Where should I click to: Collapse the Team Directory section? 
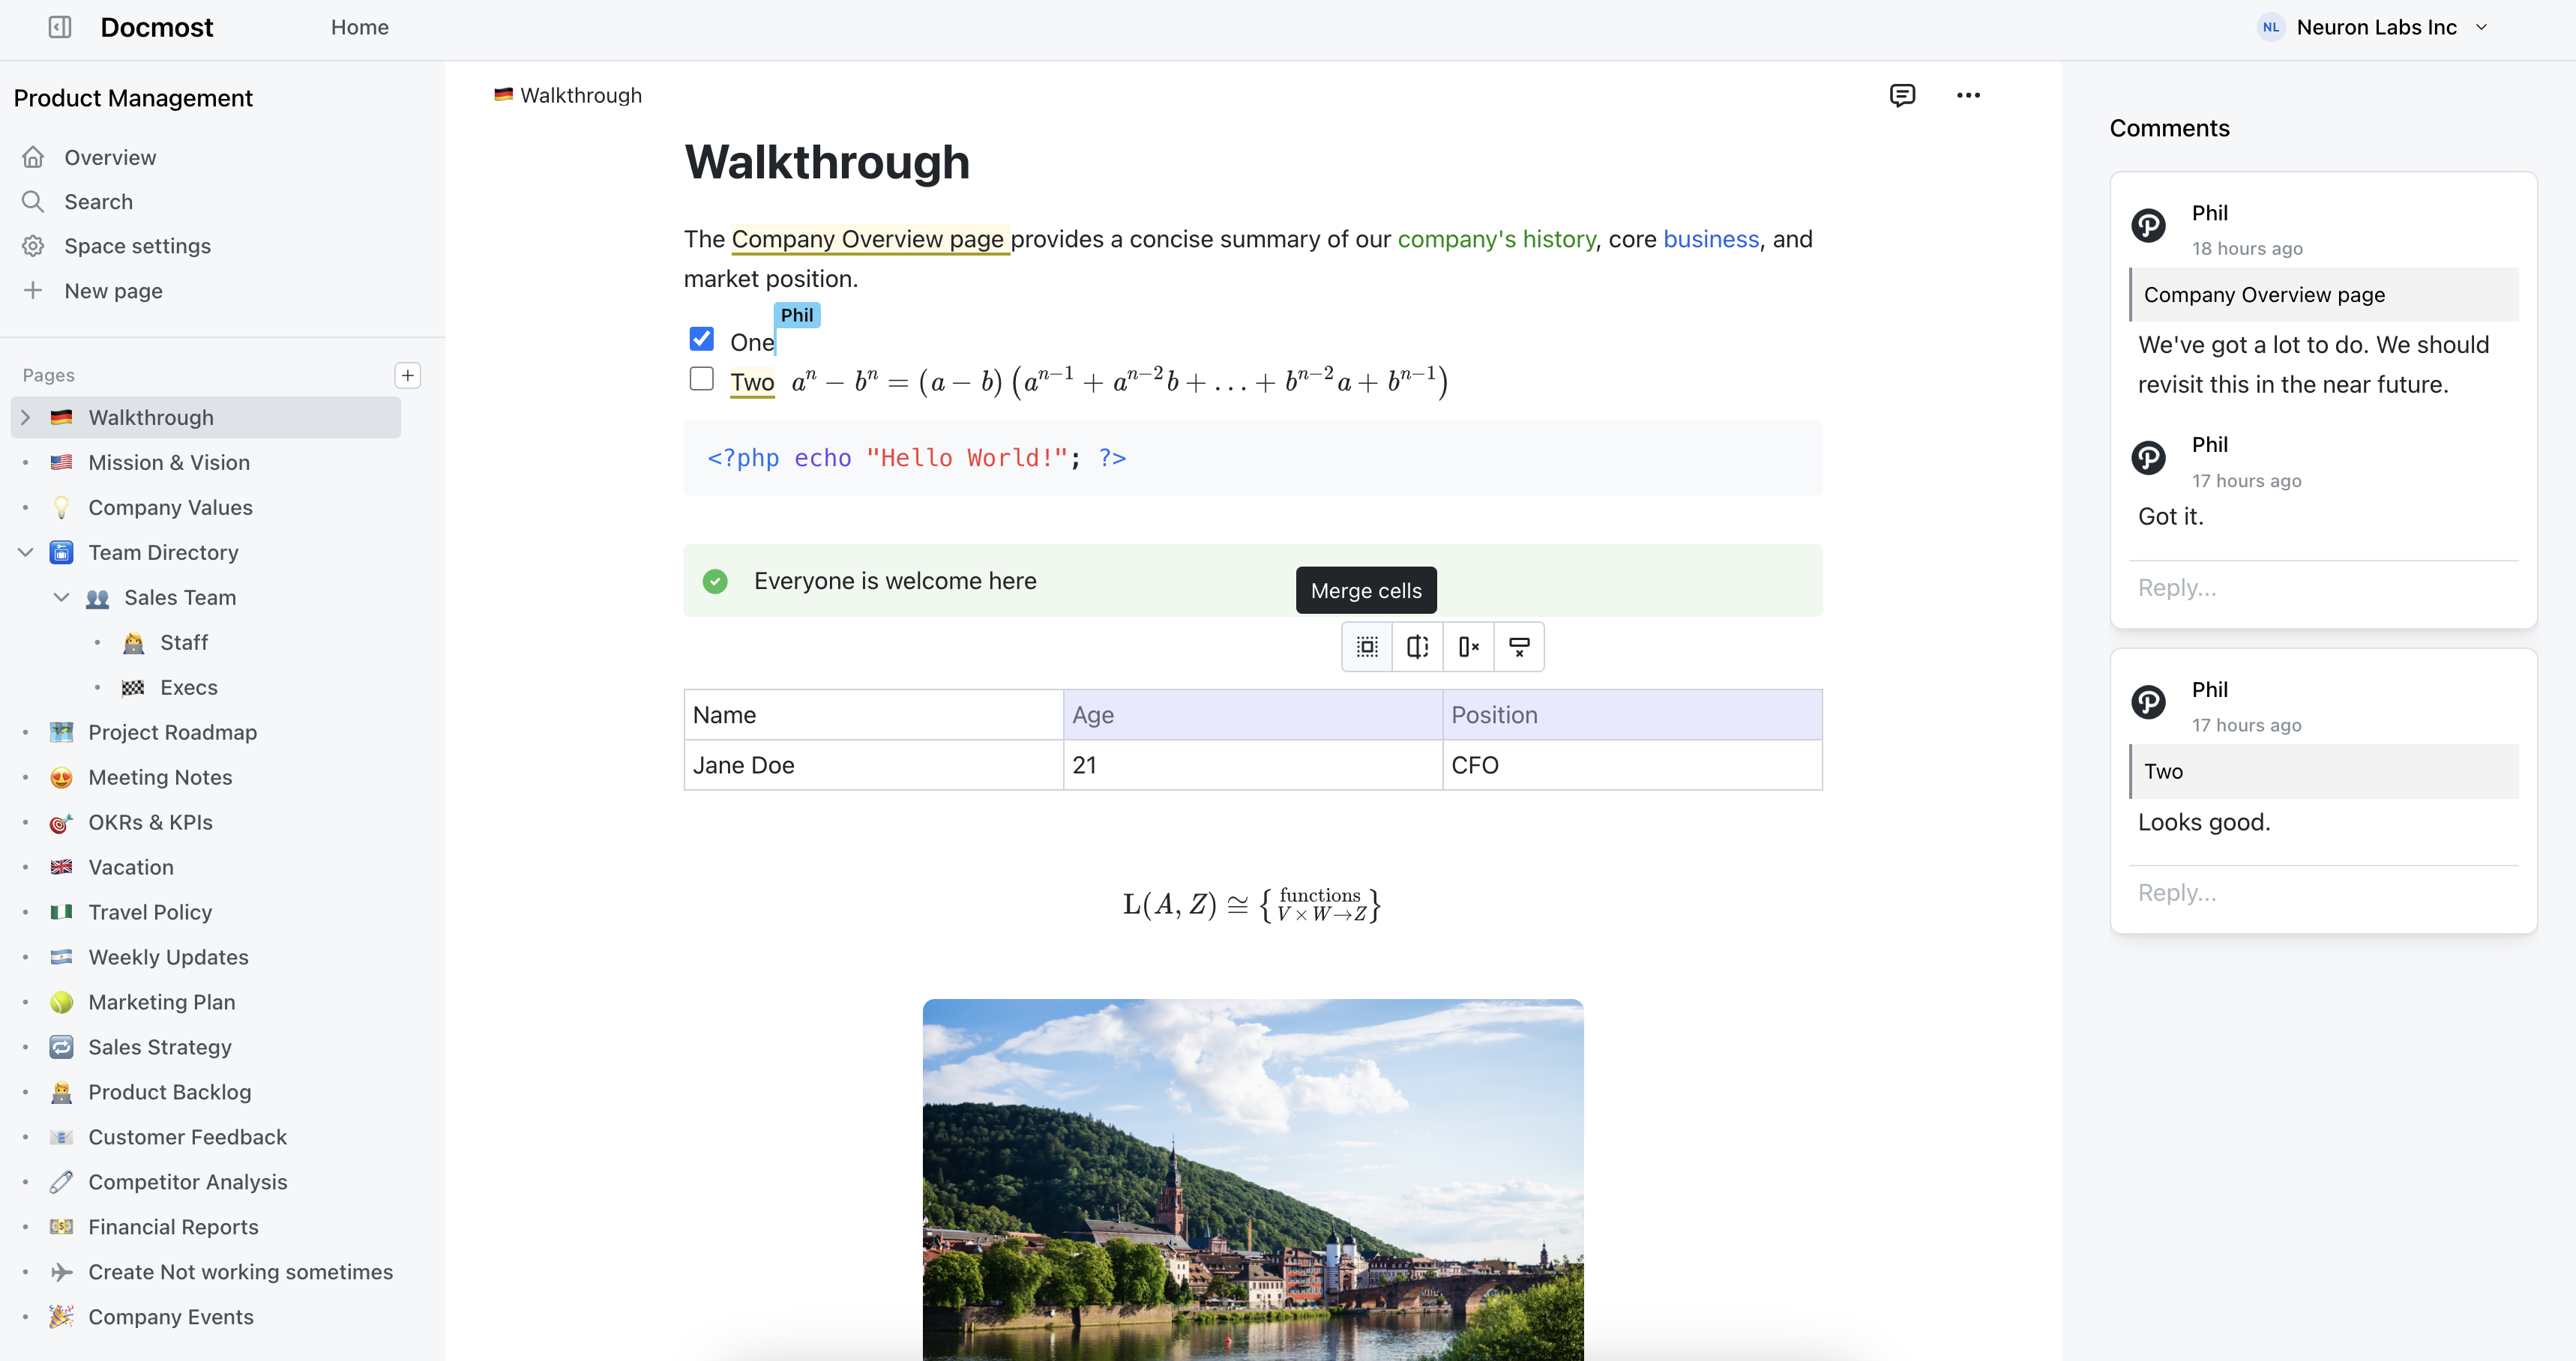click(24, 552)
